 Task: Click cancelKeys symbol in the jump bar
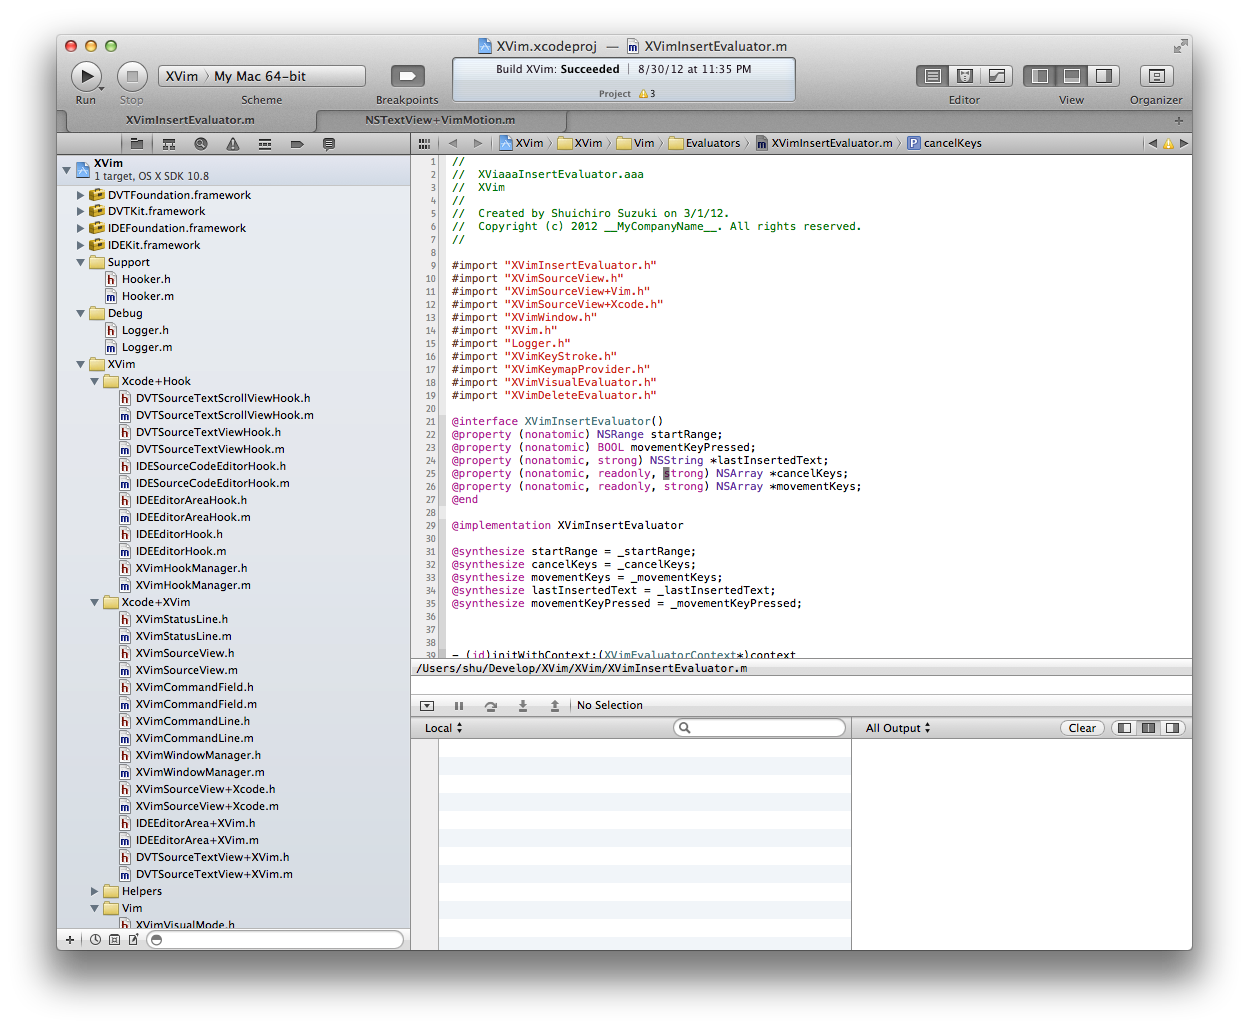pos(944,143)
